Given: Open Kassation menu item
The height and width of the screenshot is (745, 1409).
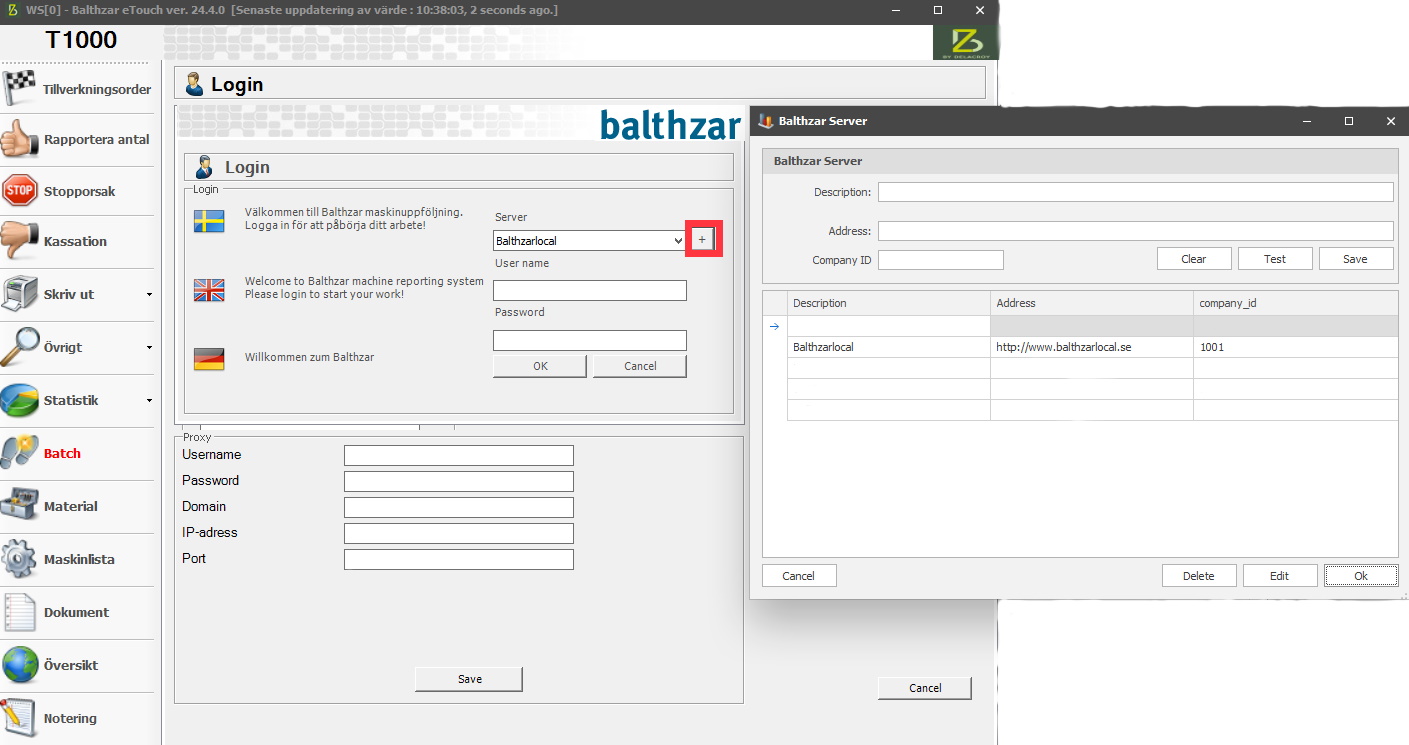Looking at the screenshot, I should (75, 241).
